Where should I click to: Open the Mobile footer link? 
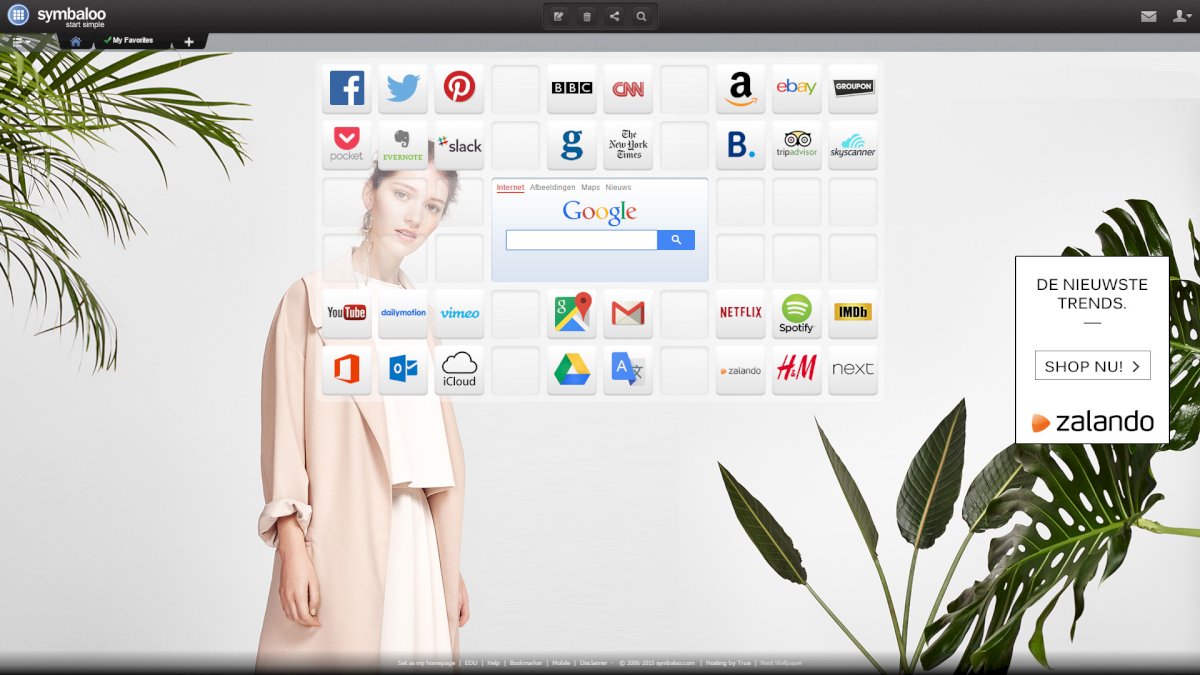pyautogui.click(x=561, y=663)
